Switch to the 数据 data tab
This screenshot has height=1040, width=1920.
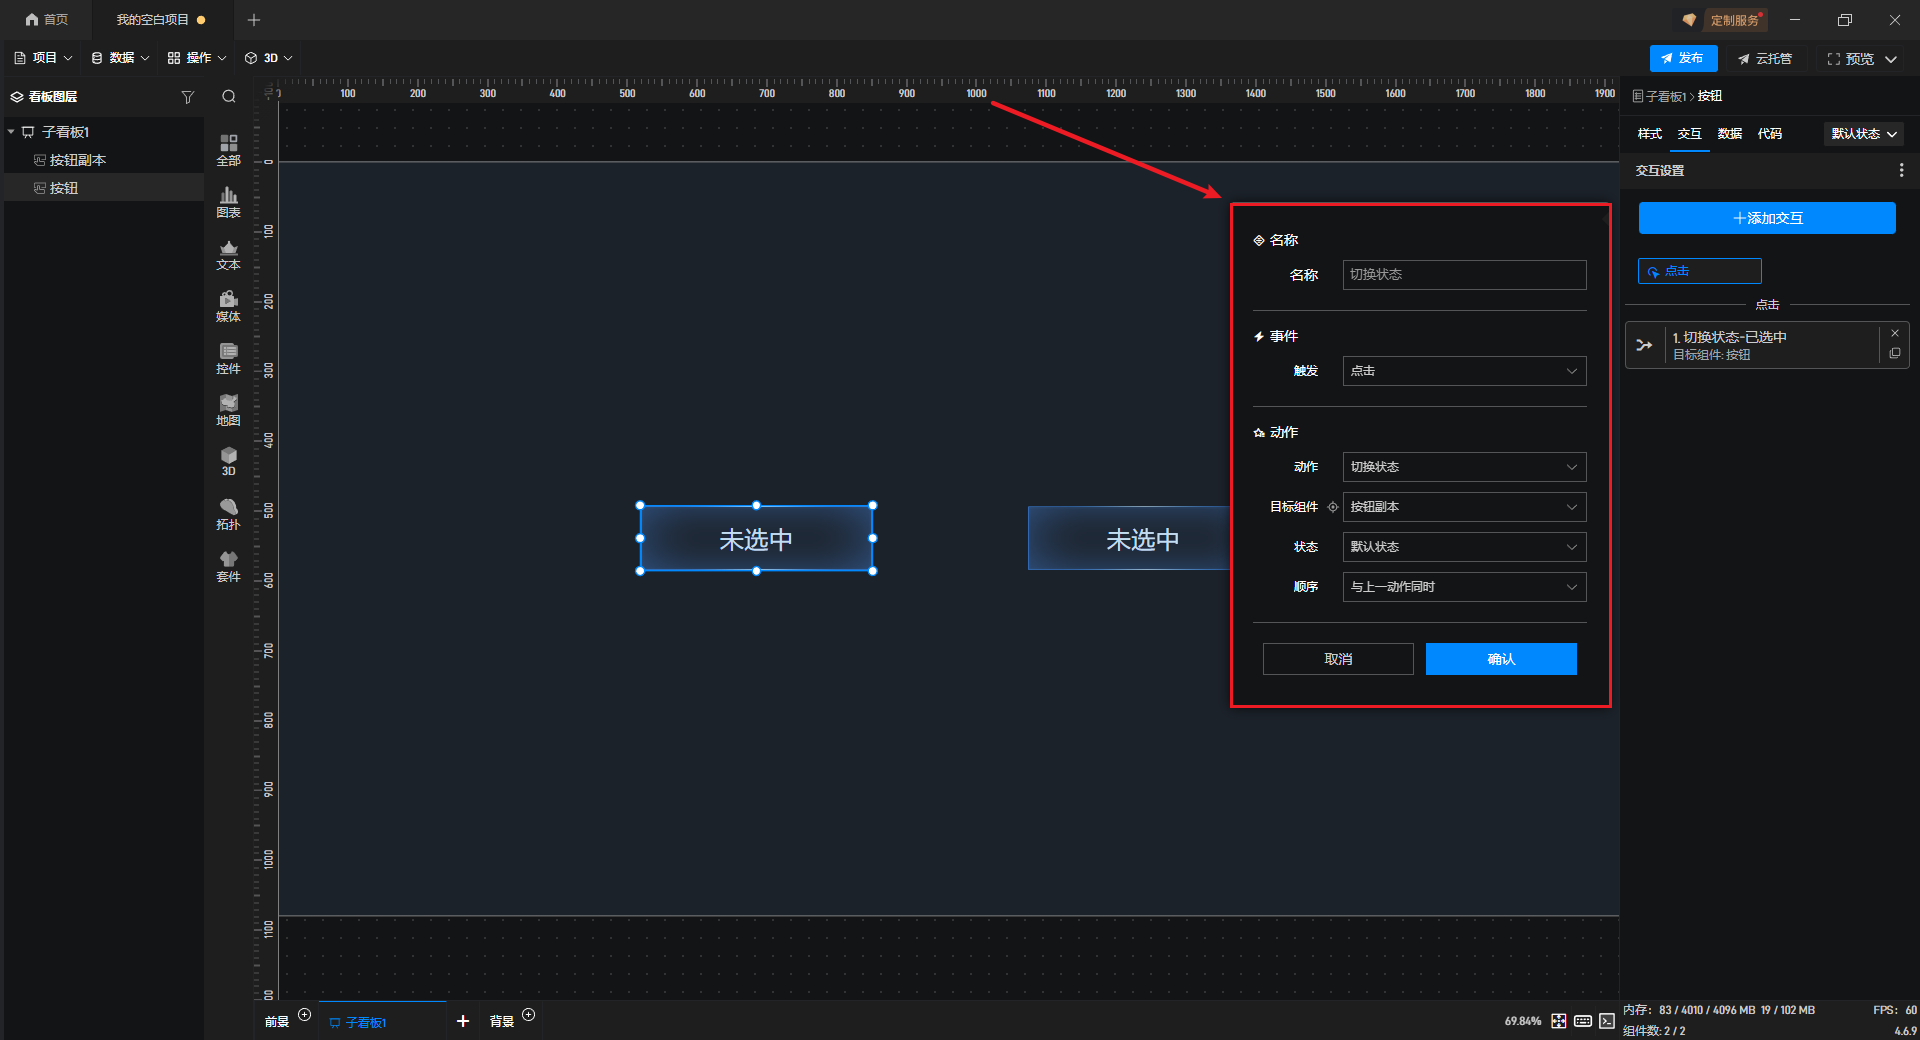[x=1729, y=134]
